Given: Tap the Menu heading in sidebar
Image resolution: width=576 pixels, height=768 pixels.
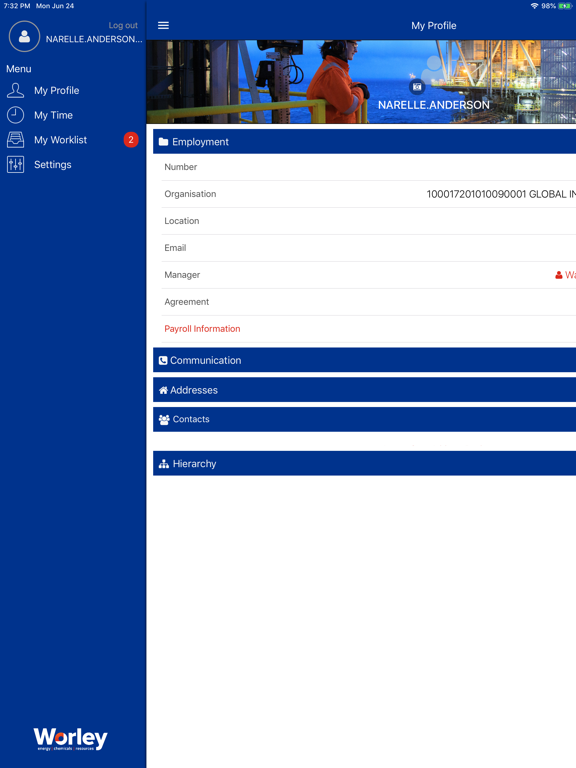Looking at the screenshot, I should tap(19, 69).
